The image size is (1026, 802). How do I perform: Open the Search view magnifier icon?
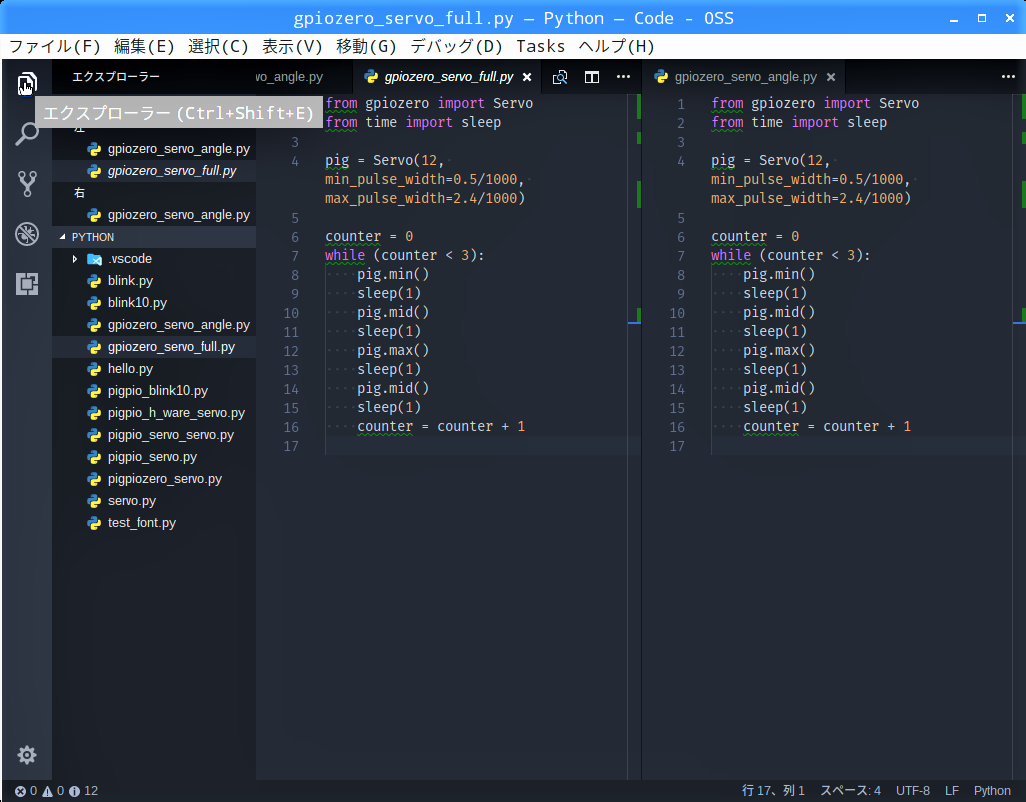(27, 134)
